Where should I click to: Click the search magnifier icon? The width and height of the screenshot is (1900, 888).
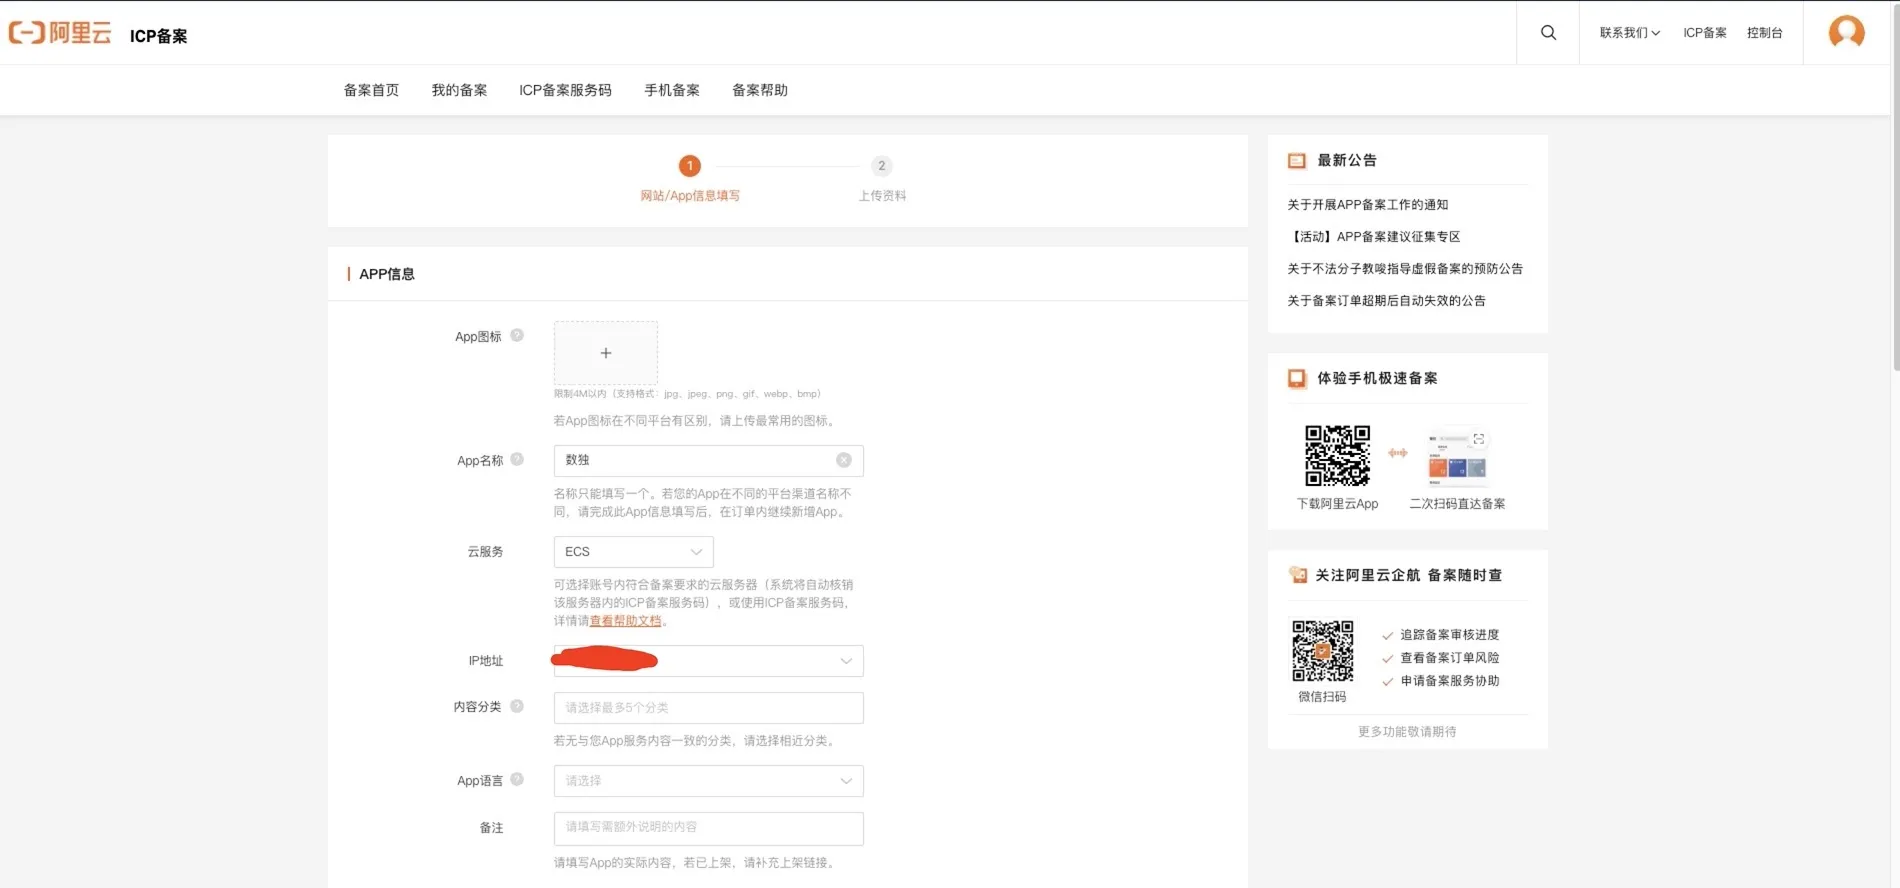pos(1548,33)
